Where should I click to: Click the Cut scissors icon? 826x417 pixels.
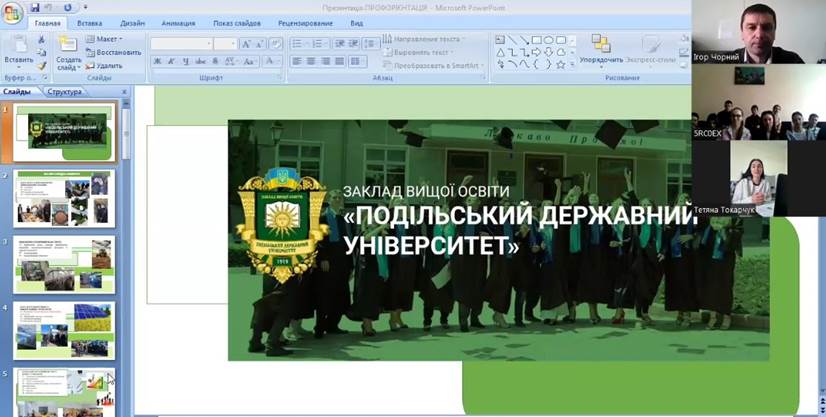click(42, 40)
